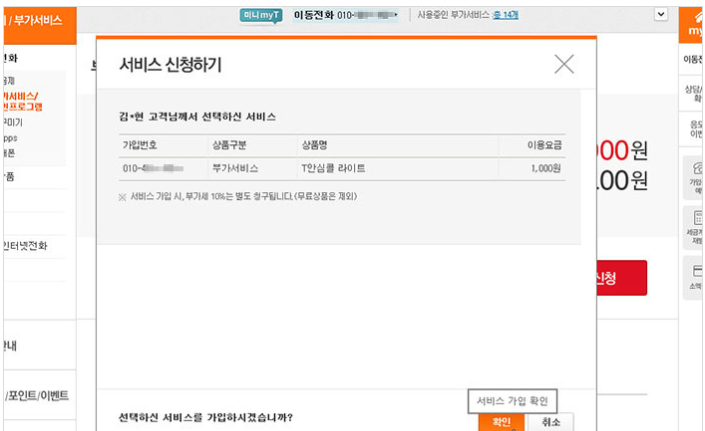Click the 미니myT badge
This screenshot has width=705, height=431.
(261, 15)
